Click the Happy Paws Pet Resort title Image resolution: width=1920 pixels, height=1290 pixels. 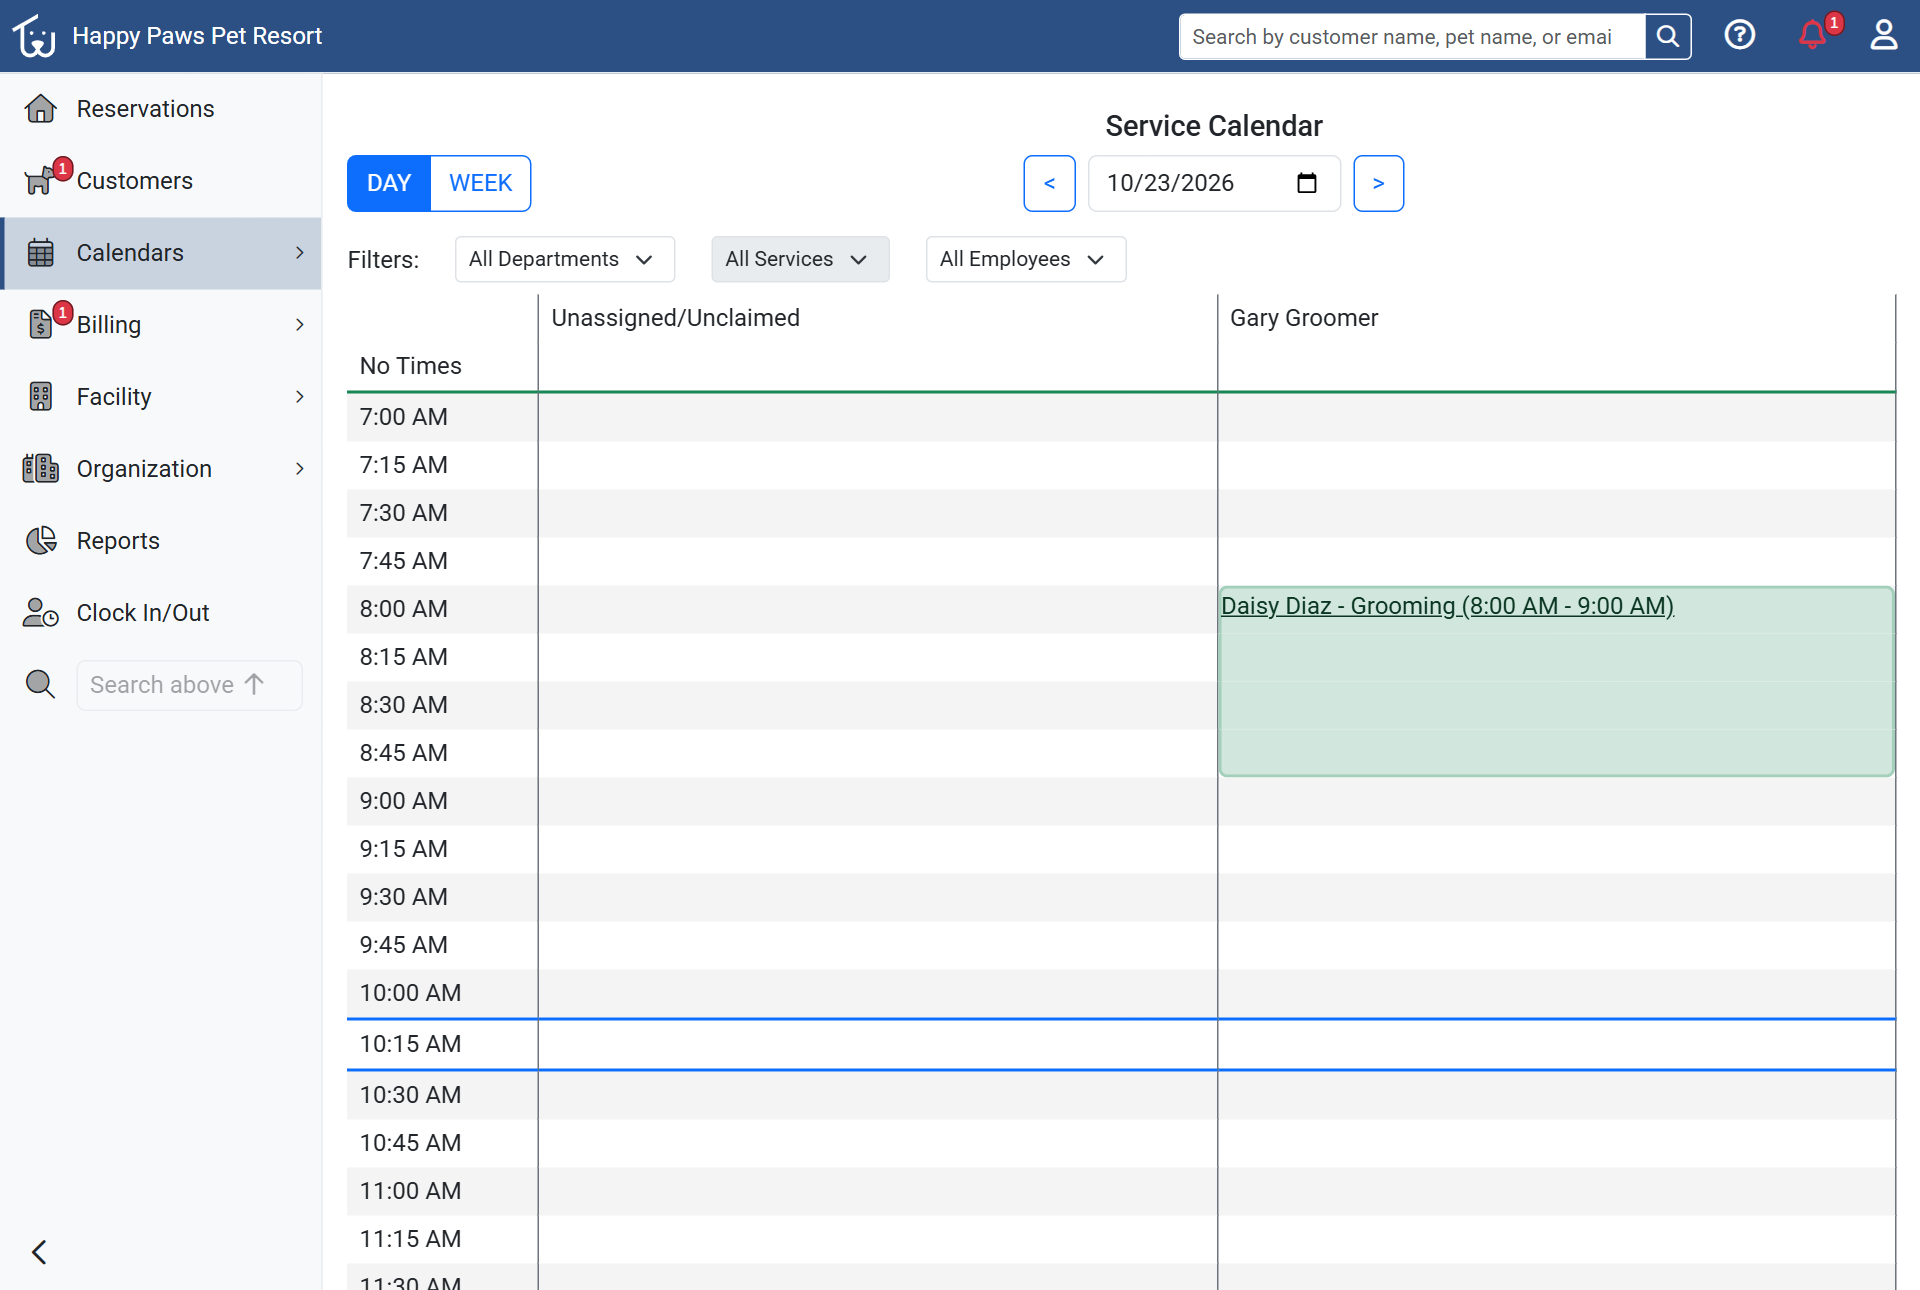pyautogui.click(x=197, y=36)
